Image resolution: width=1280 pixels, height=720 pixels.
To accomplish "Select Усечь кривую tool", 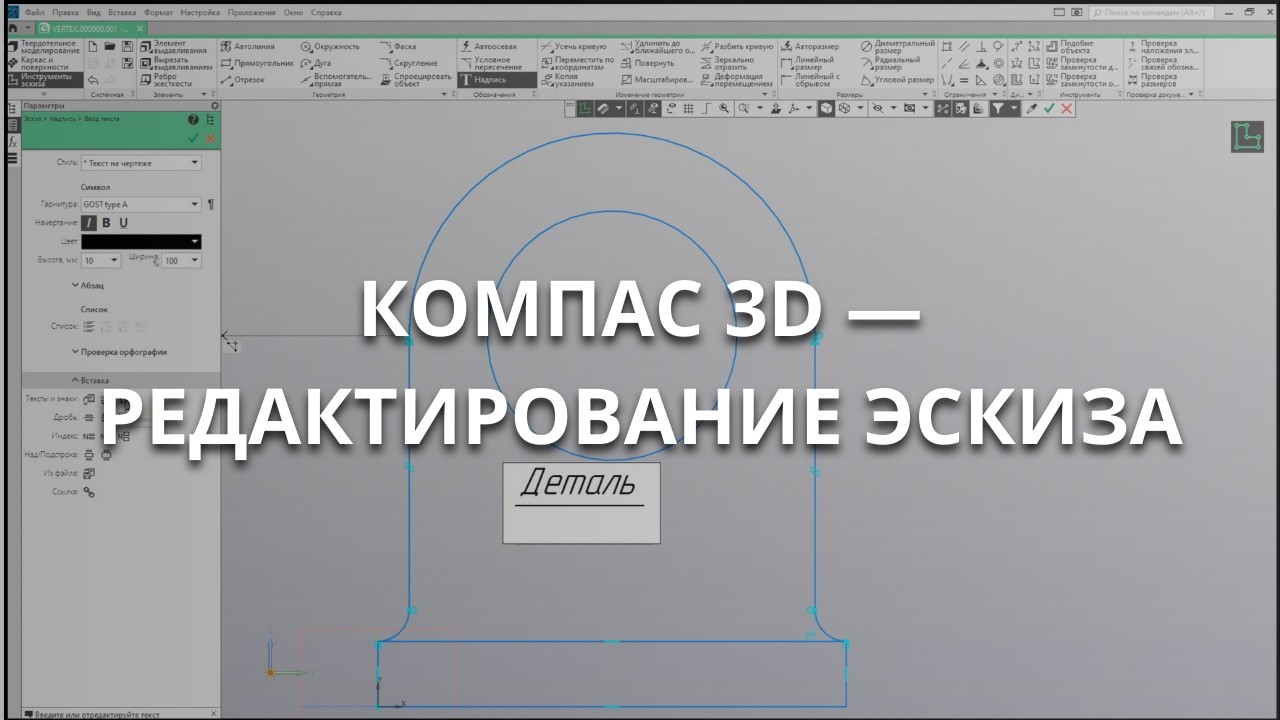I will (573, 46).
